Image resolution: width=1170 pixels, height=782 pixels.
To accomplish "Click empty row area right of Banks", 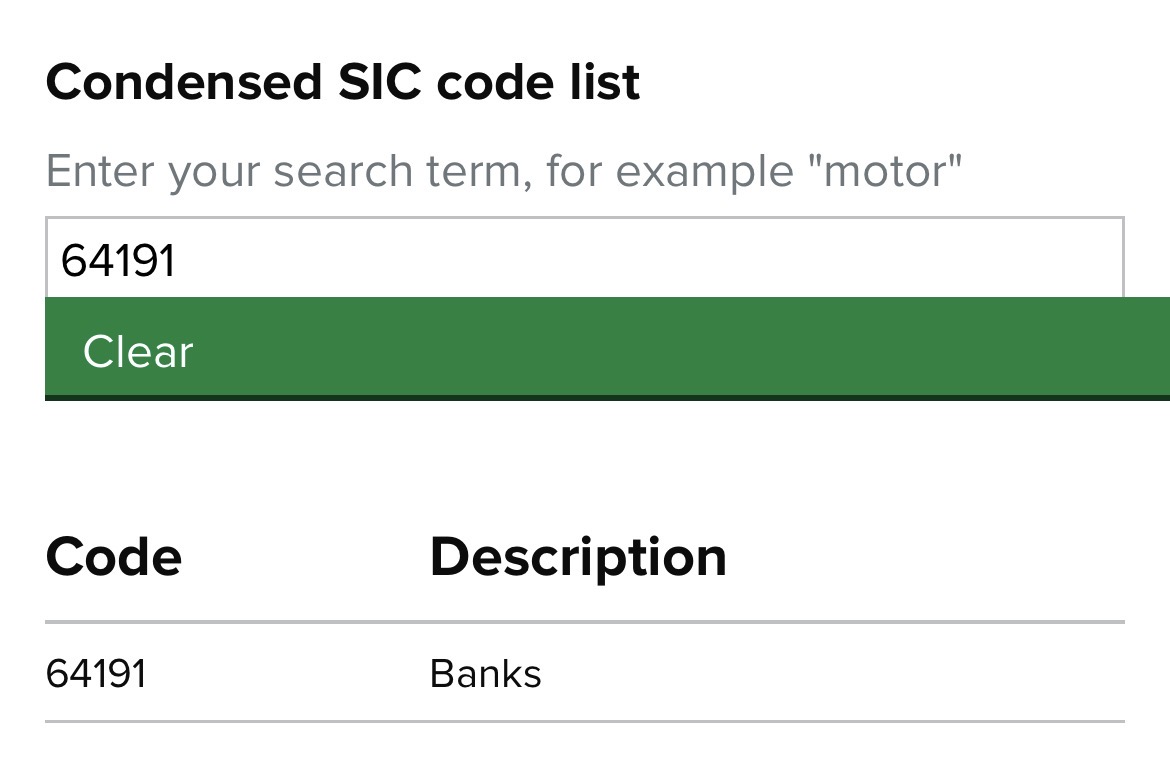I will click(x=833, y=673).
